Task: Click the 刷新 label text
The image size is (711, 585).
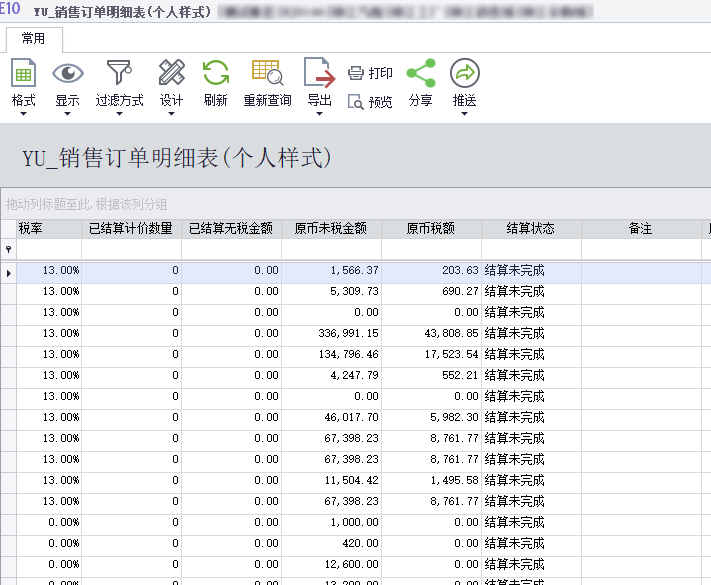Action: [215, 100]
